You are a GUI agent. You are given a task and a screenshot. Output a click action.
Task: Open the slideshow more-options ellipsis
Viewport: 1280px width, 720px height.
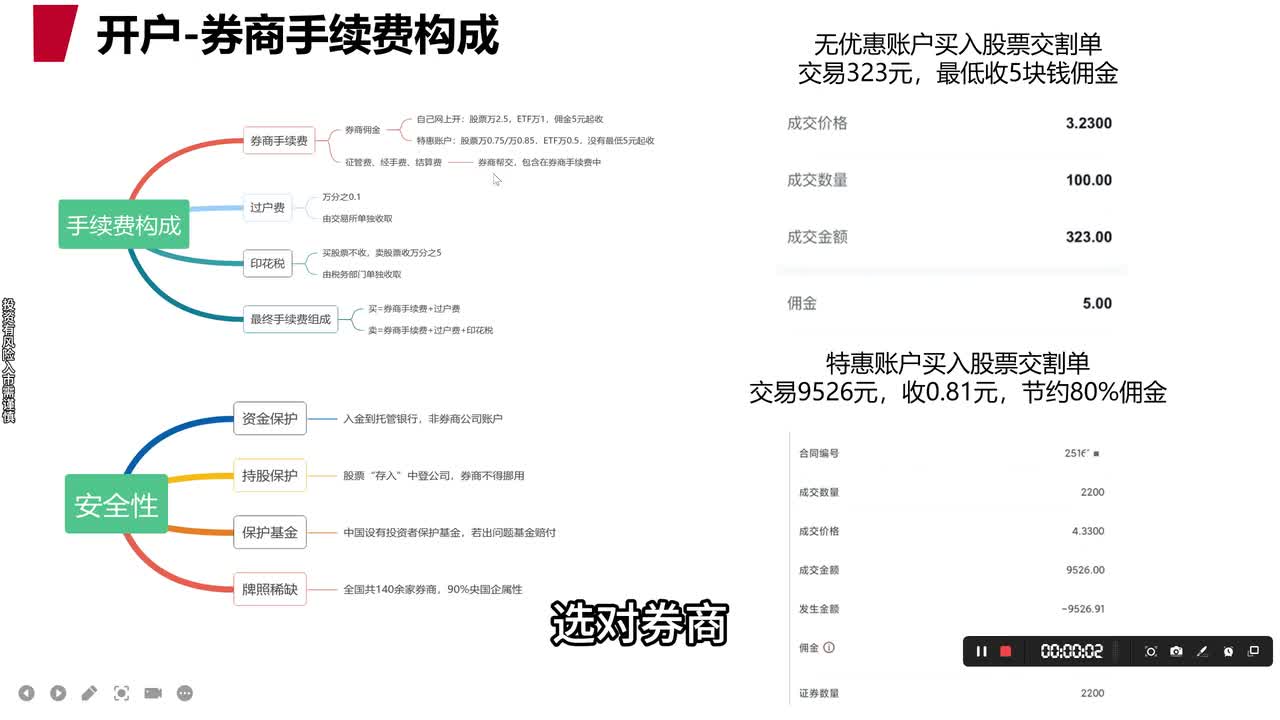pos(185,693)
